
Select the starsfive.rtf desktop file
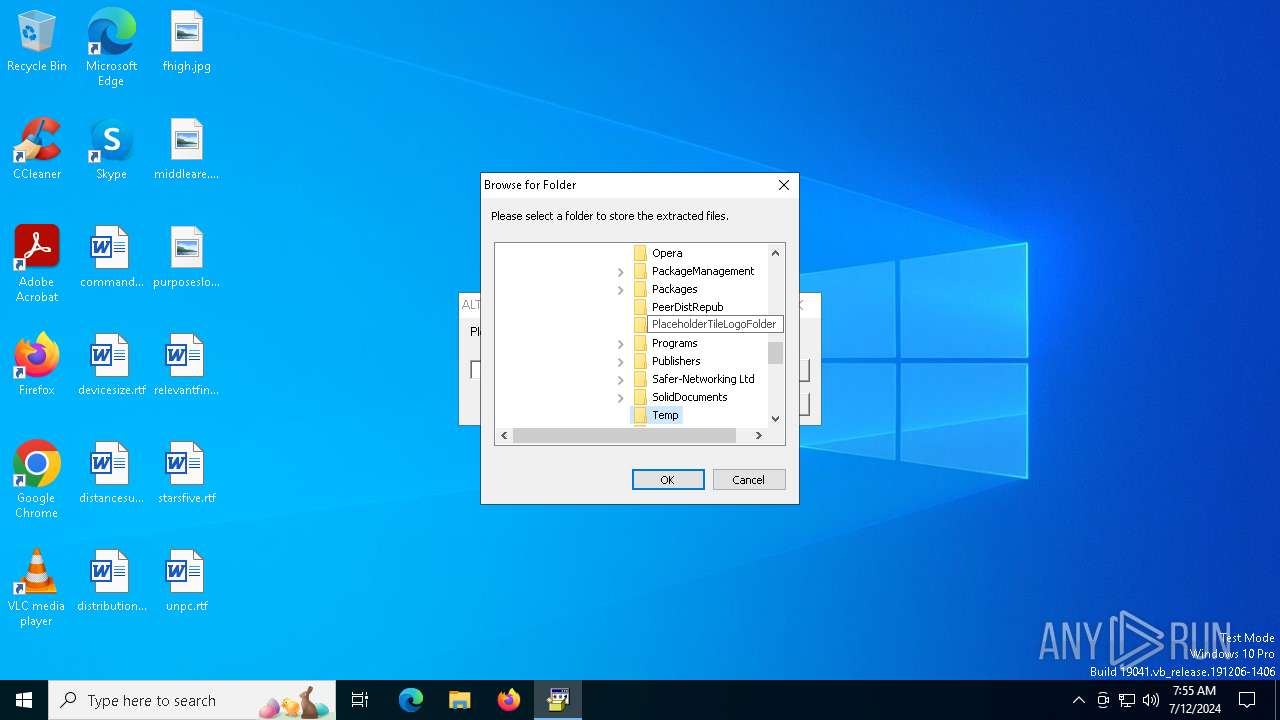(x=187, y=474)
